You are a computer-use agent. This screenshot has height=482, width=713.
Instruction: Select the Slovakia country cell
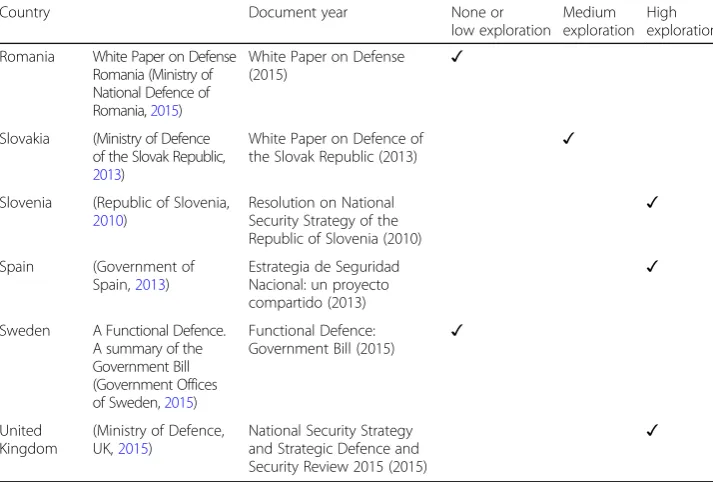25,139
